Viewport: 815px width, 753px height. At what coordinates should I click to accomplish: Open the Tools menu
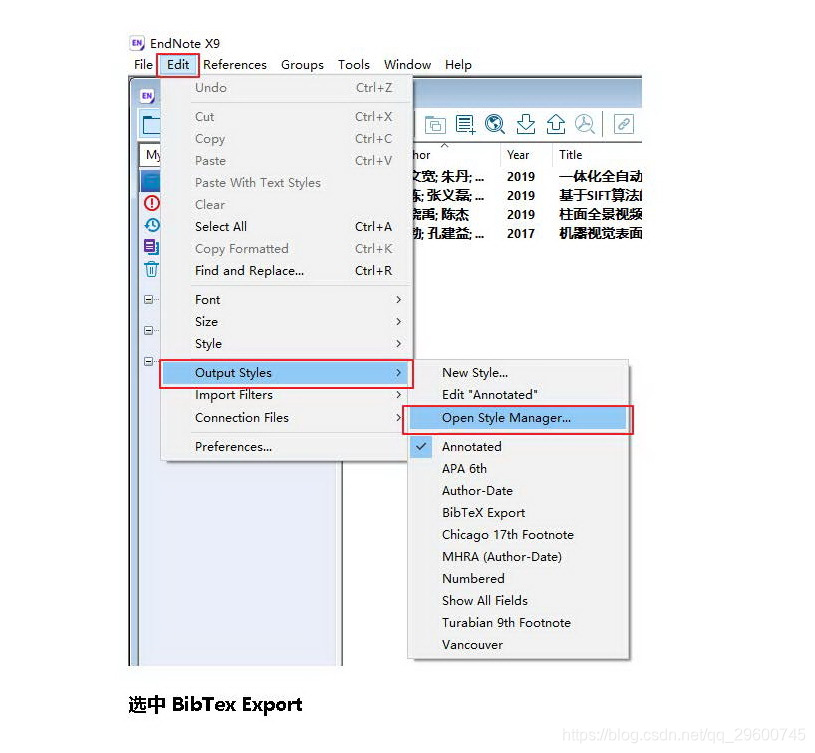353,65
